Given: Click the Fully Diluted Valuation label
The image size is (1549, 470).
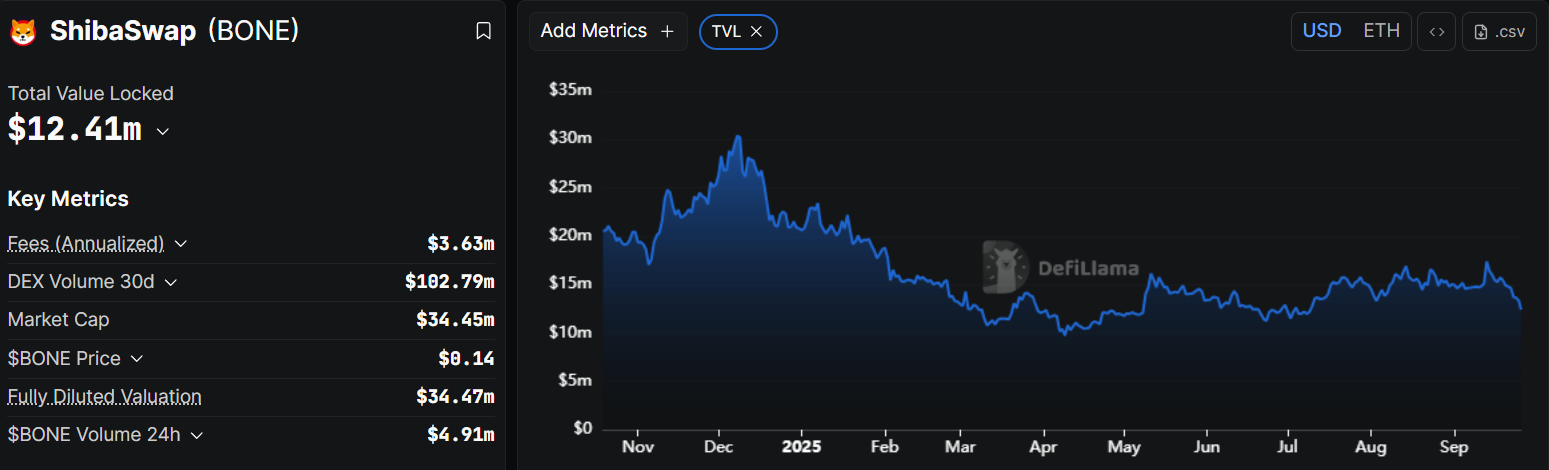Looking at the screenshot, I should tap(104, 397).
